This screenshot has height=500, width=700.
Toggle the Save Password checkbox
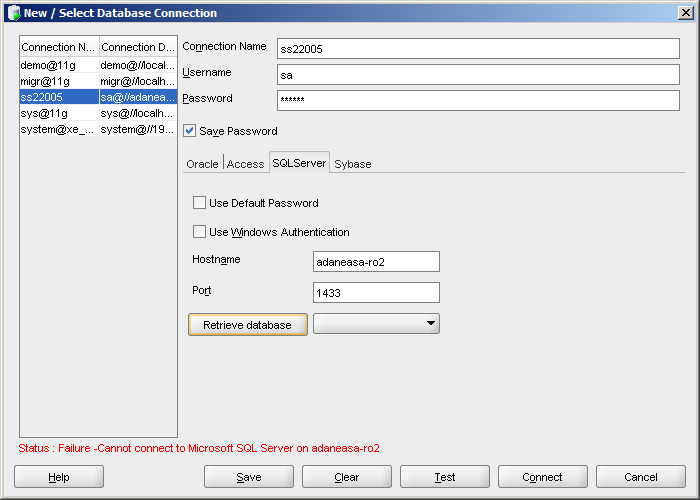point(190,131)
